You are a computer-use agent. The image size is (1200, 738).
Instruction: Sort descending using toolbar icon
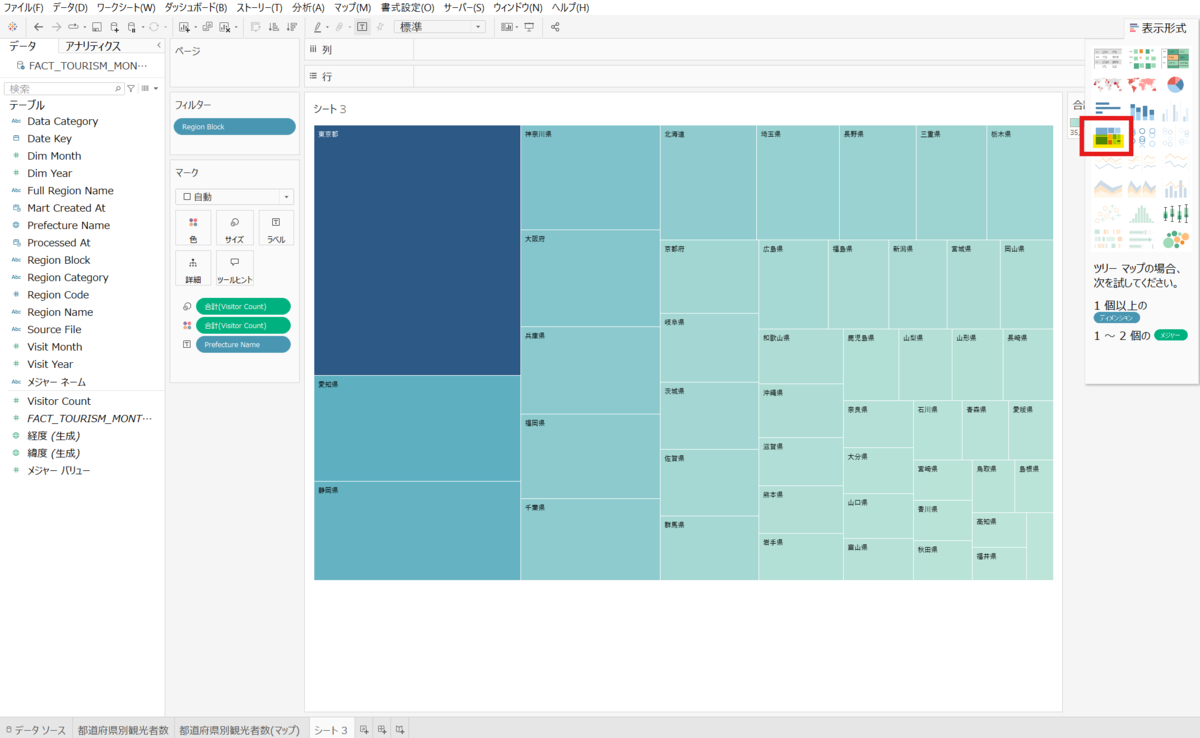[x=291, y=27]
